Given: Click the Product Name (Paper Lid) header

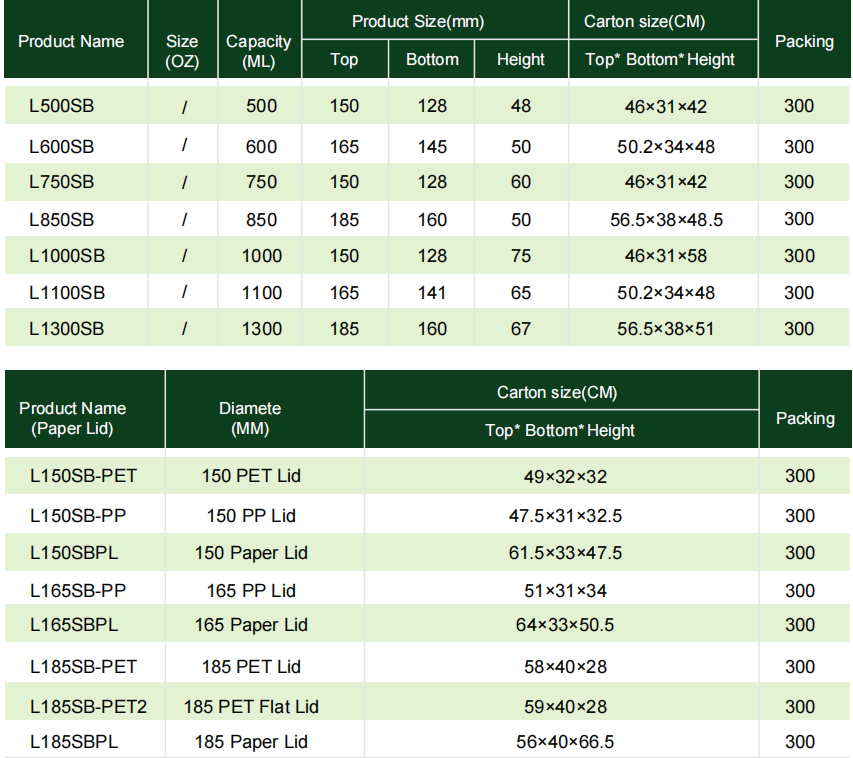Looking at the screenshot, I should coord(72,418).
